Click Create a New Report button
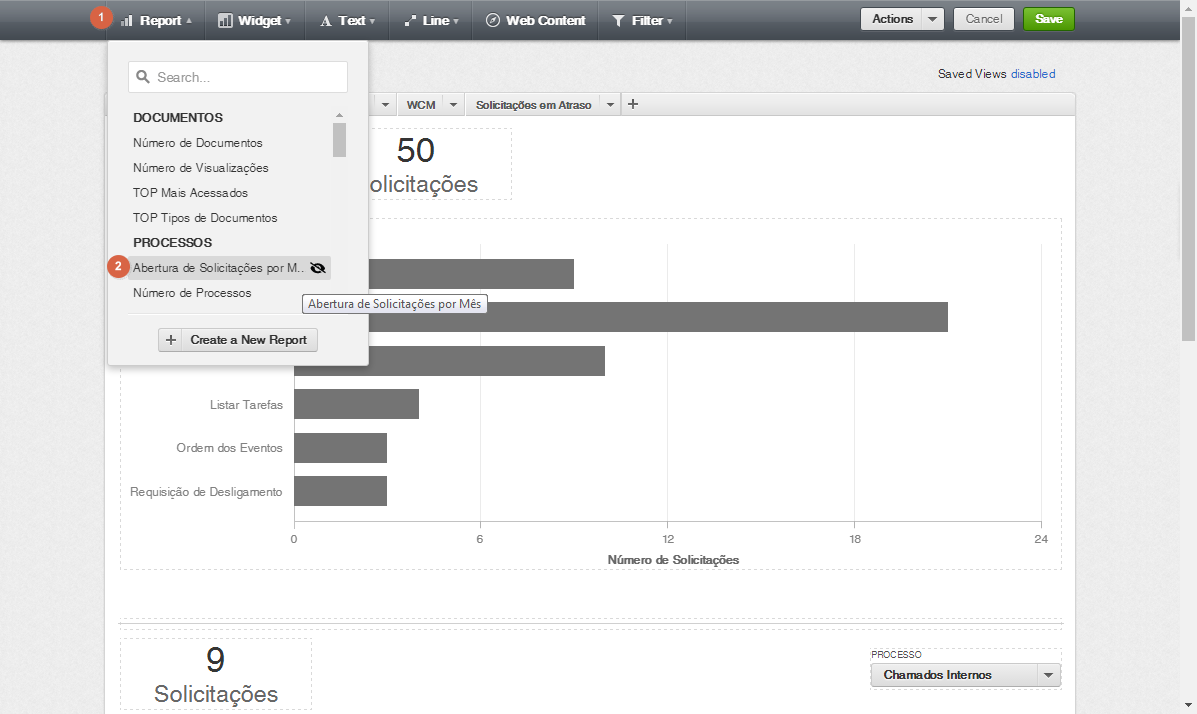Image resolution: width=1197 pixels, height=714 pixels. click(237, 340)
